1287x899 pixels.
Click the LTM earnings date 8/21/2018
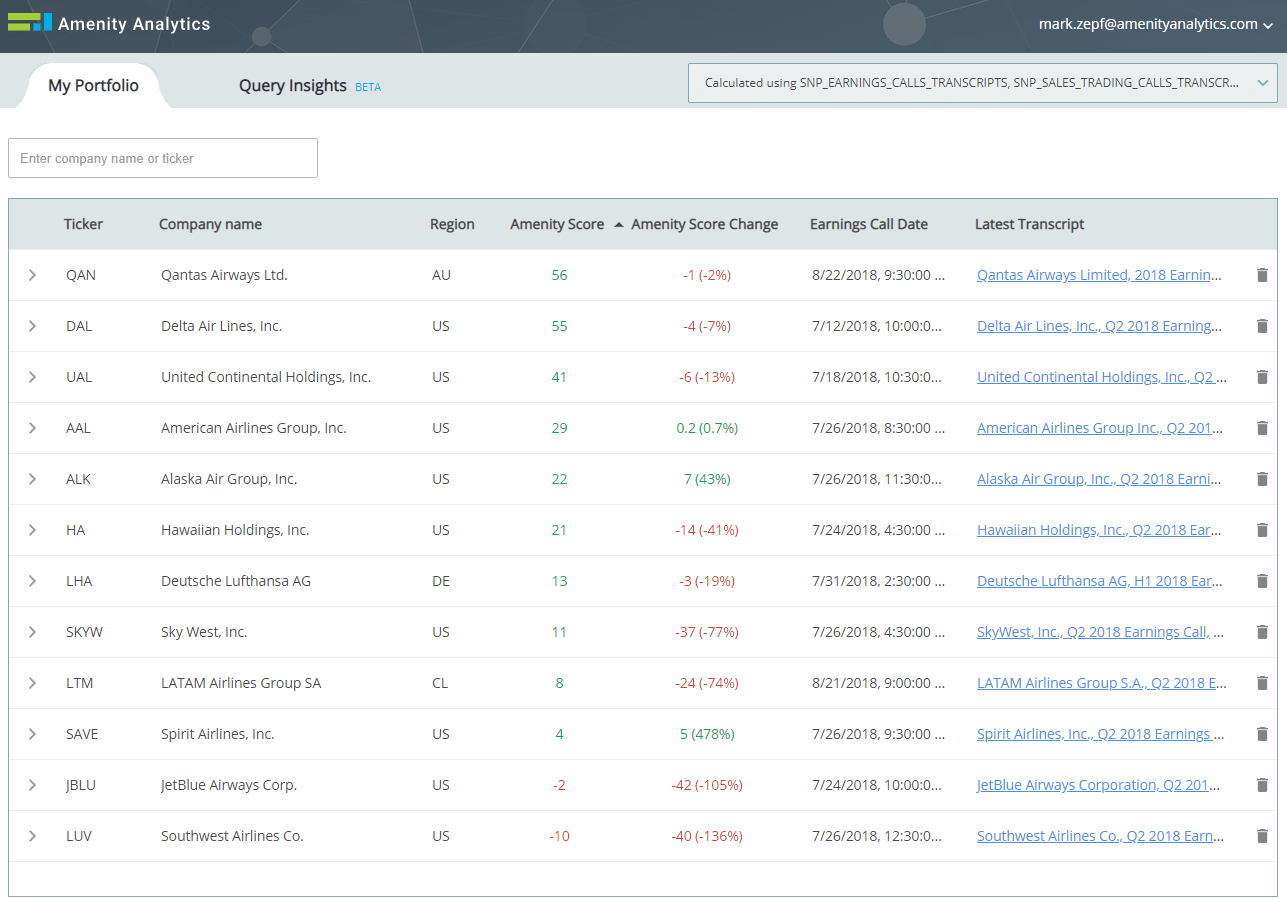pos(878,683)
